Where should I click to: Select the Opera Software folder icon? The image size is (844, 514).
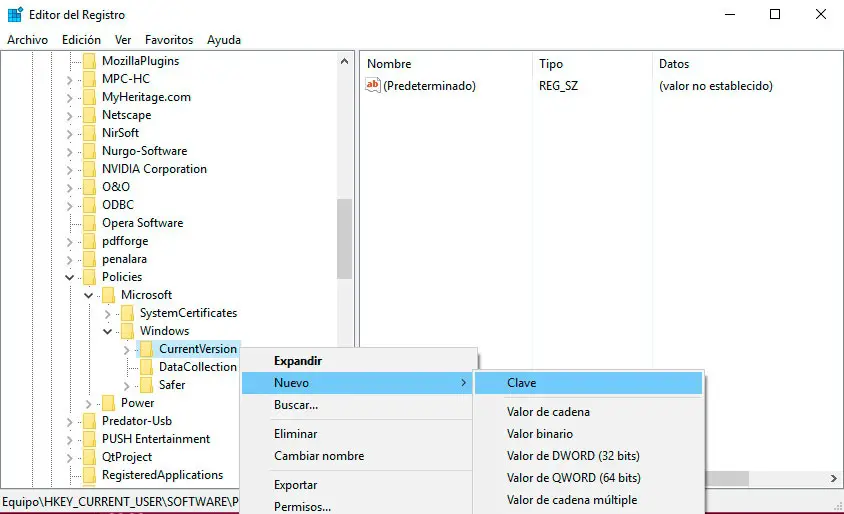(x=89, y=223)
